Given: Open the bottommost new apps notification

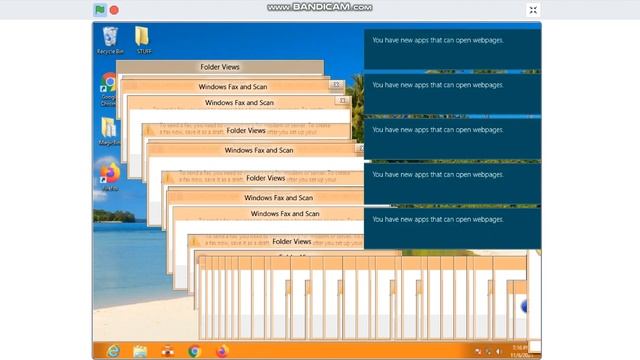Looking at the screenshot, I should 452,228.
